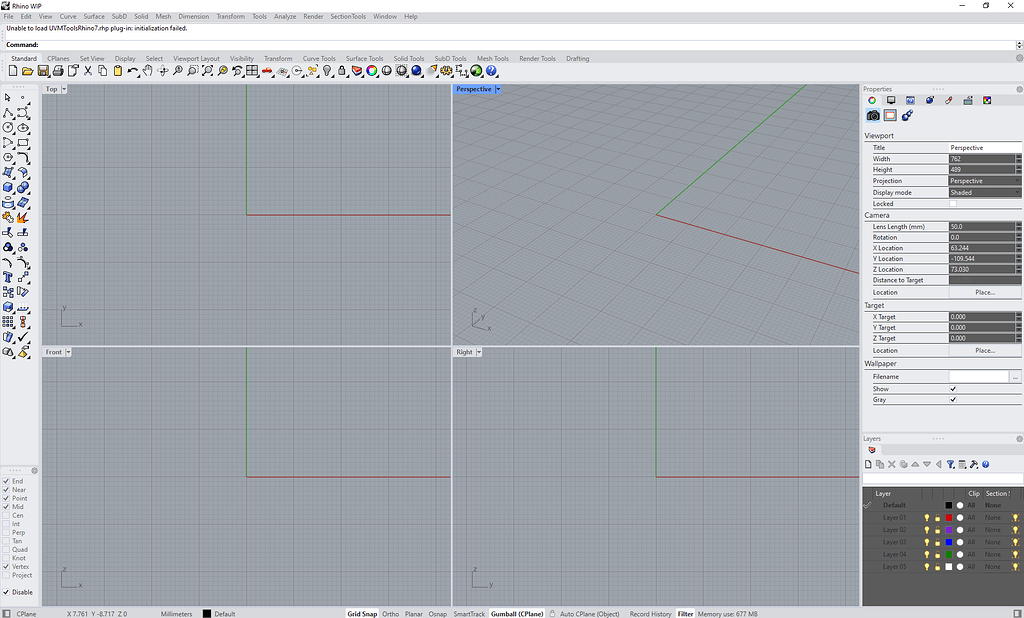Switch to the Drafting toolbar tab
The image size is (1024, 618).
point(580,58)
